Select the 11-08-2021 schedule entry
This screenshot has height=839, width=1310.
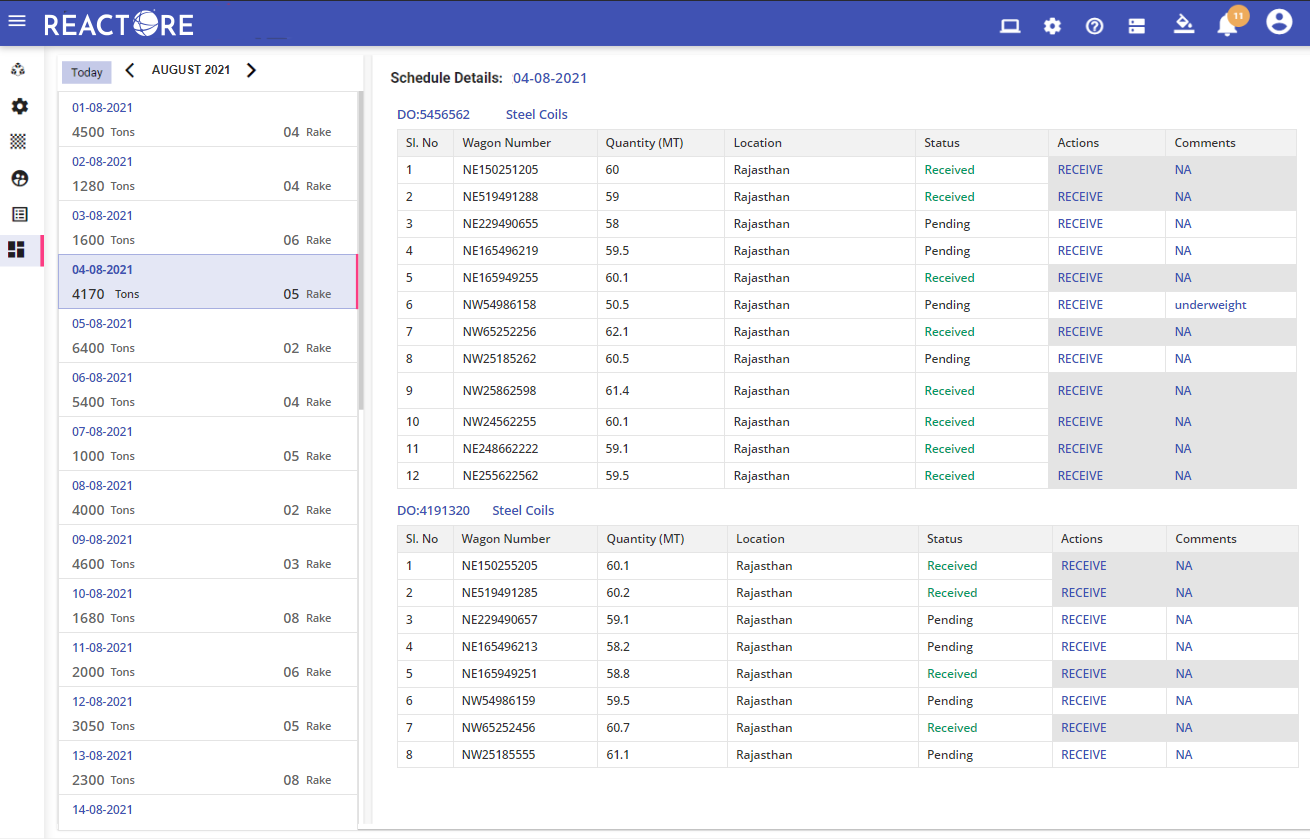point(207,660)
